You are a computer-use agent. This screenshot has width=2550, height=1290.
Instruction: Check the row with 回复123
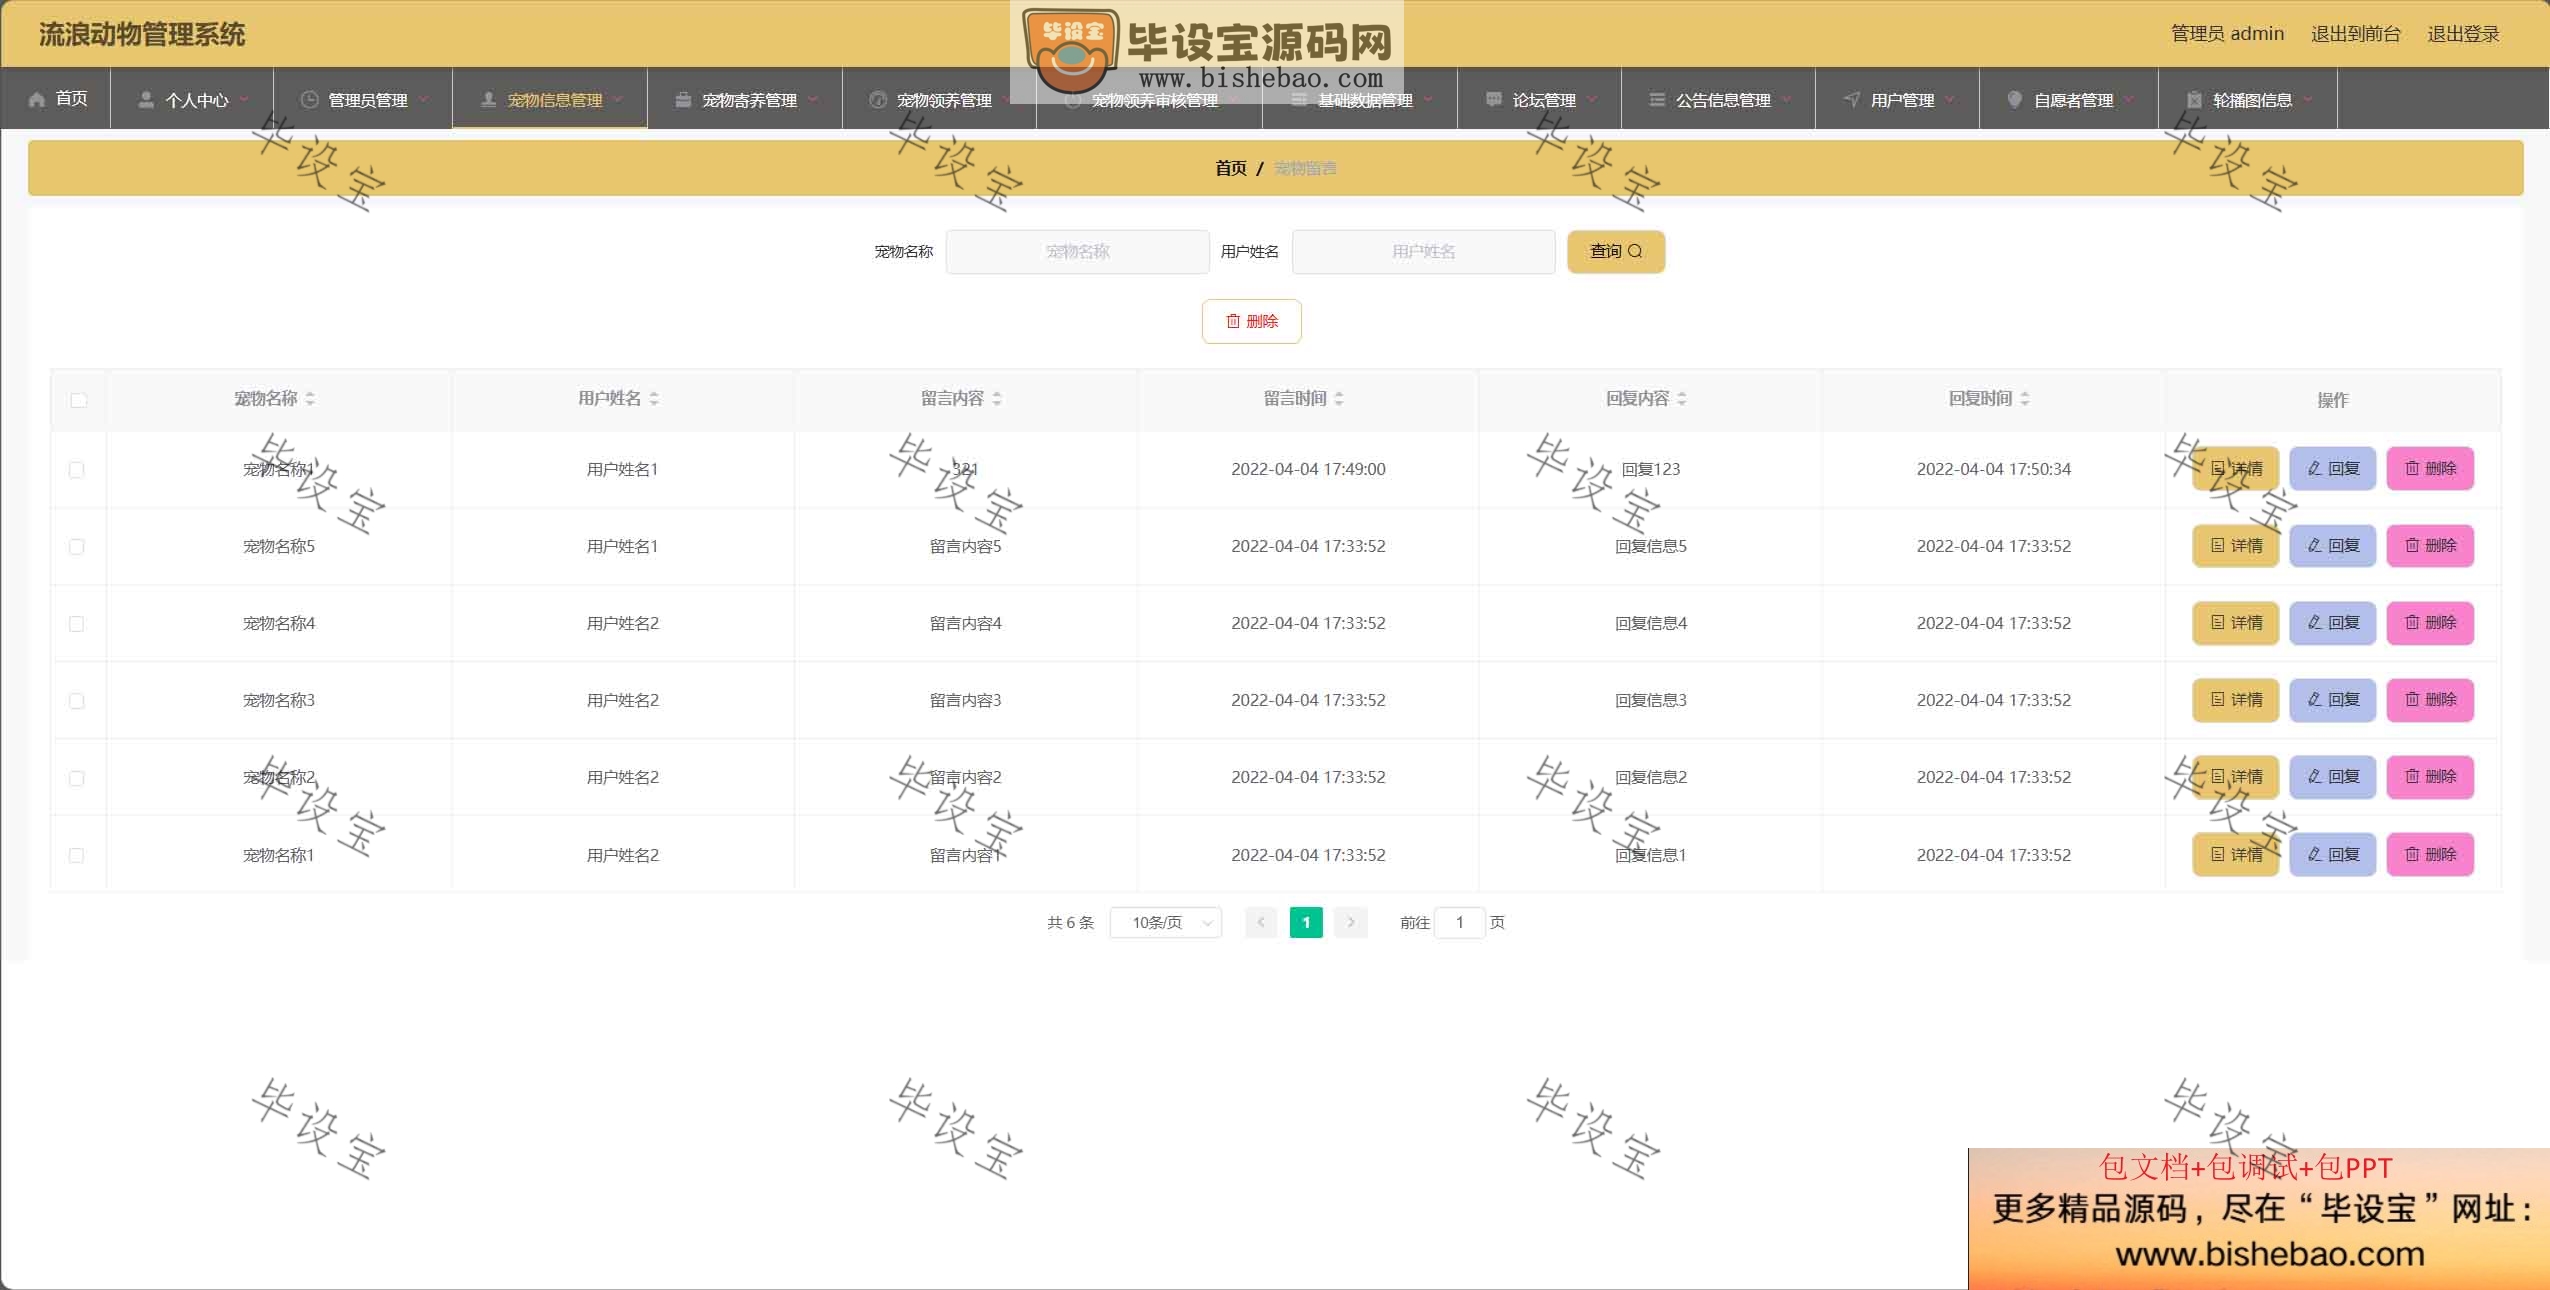[x=77, y=470]
